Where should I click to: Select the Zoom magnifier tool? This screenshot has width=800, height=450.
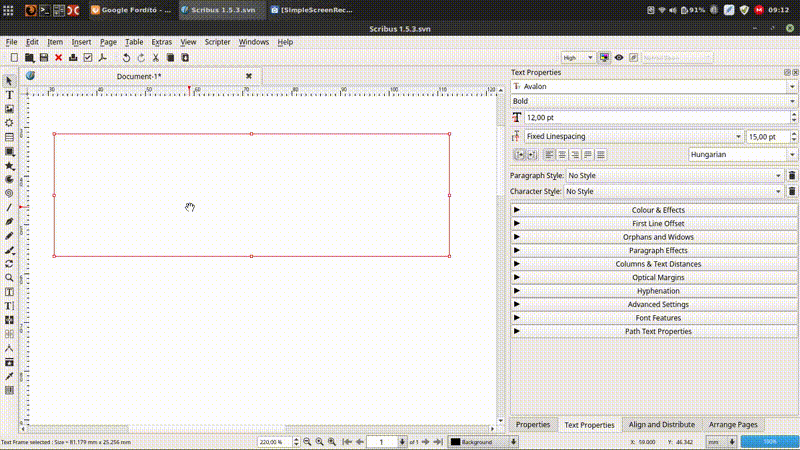coord(9,277)
